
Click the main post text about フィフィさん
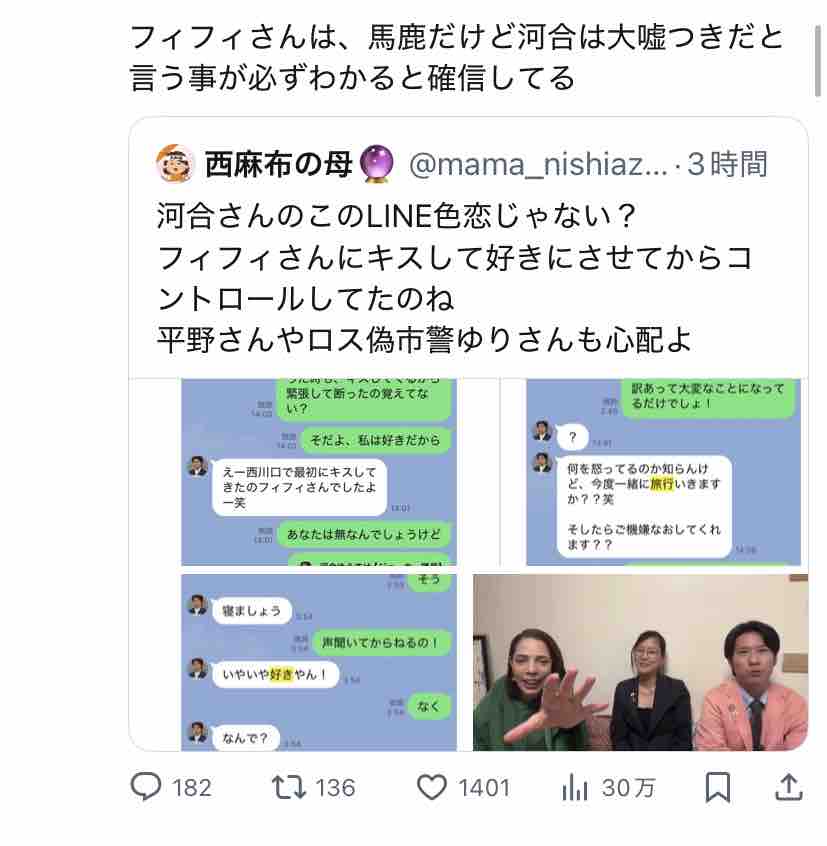pos(457,57)
